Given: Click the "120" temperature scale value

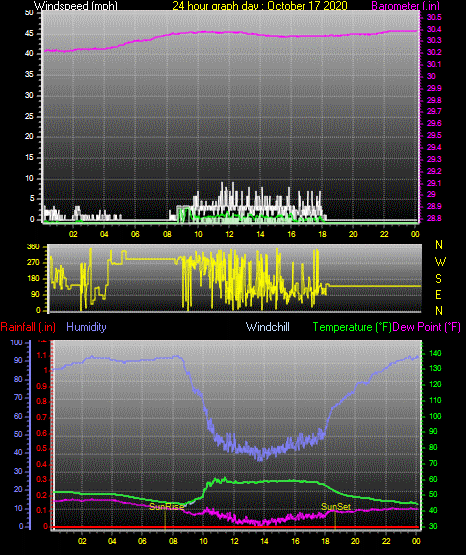Looking at the screenshot, I should pyautogui.click(x=435, y=384).
